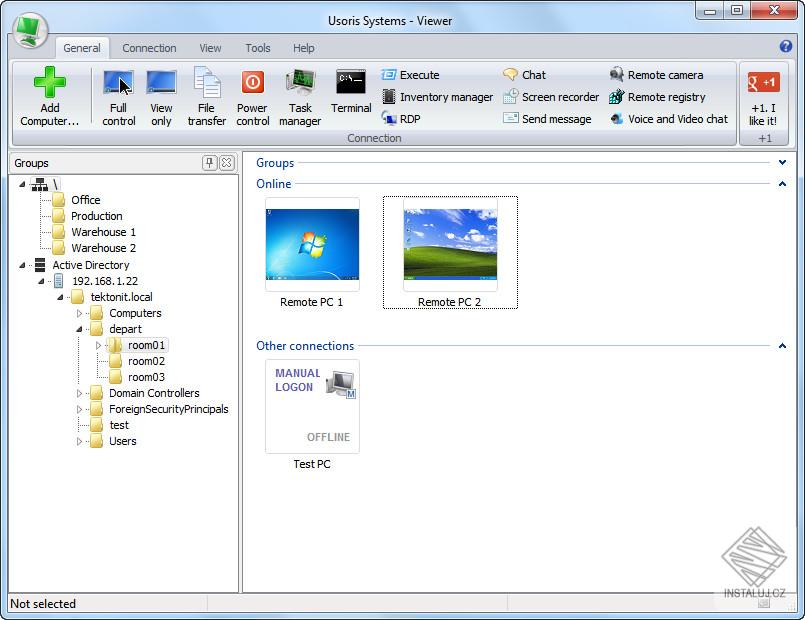805x620 pixels.
Task: Select the Full control connection mode
Action: click(x=118, y=96)
